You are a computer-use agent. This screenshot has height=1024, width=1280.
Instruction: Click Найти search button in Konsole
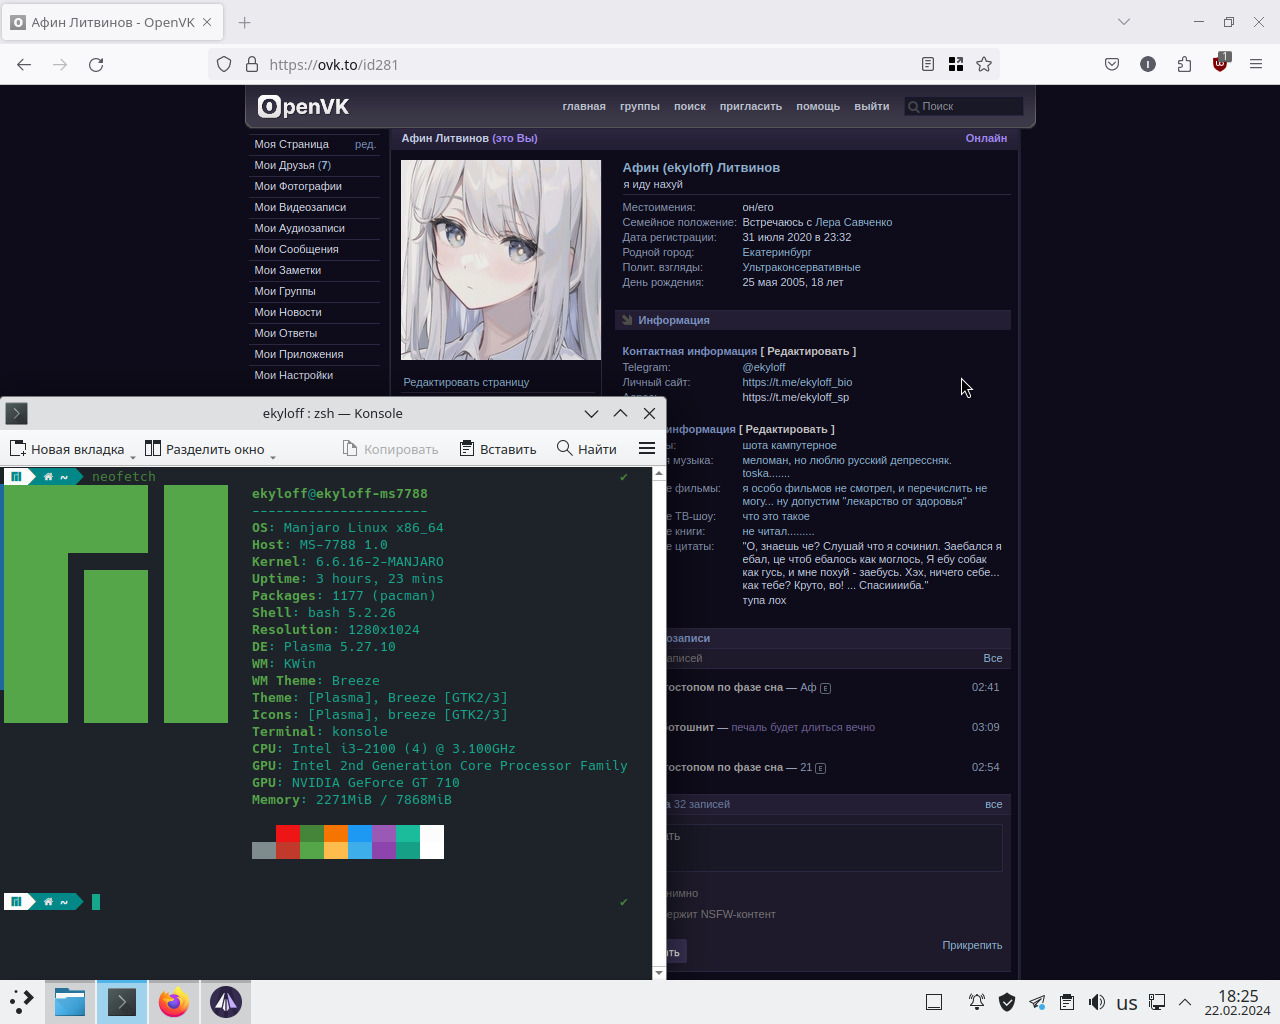point(587,449)
